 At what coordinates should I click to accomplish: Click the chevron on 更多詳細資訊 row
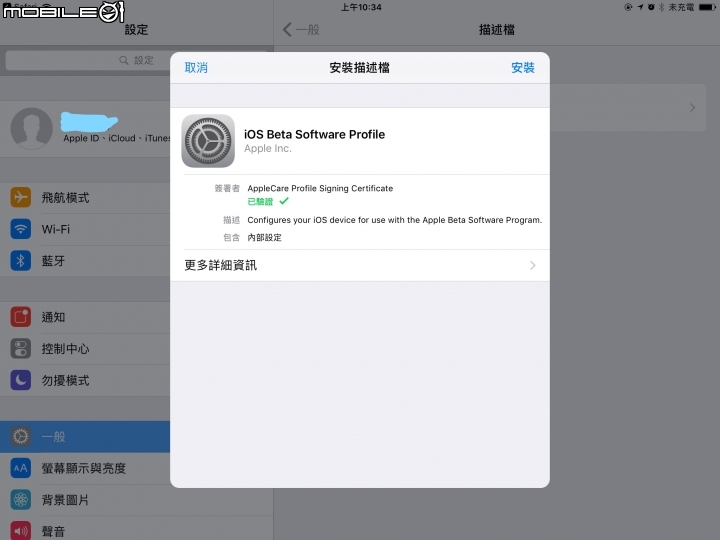[533, 265]
